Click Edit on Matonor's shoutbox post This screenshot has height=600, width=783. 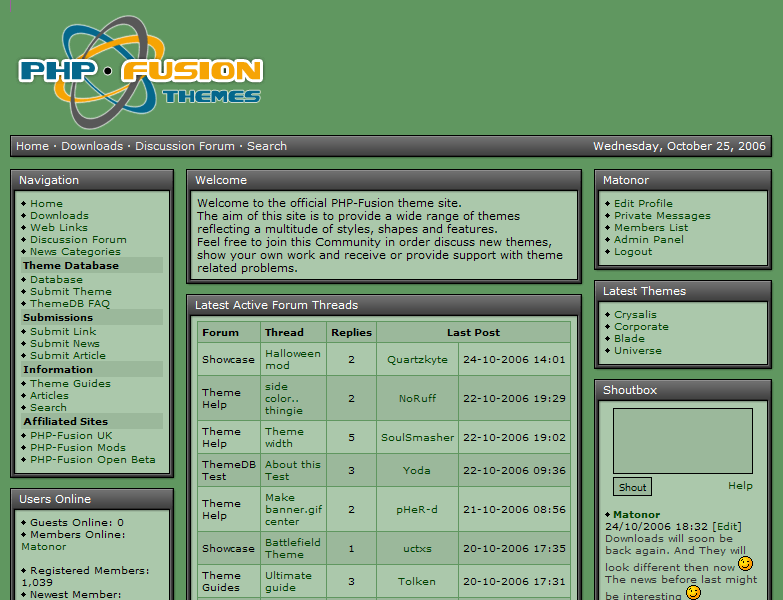(x=727, y=527)
